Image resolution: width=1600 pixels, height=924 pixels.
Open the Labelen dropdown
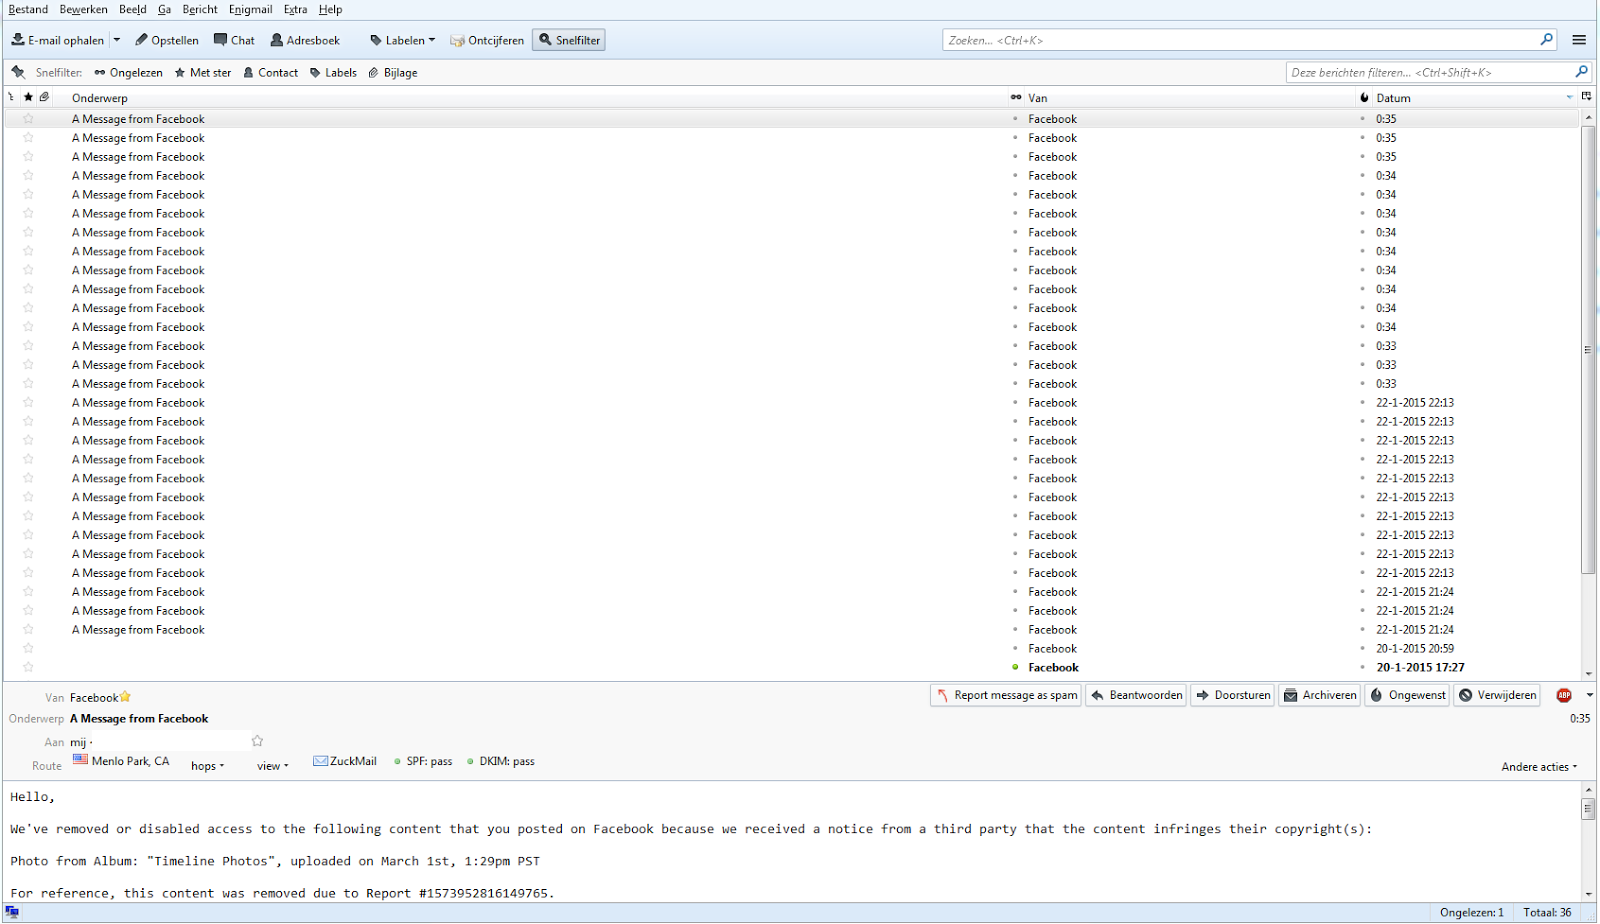coord(402,40)
